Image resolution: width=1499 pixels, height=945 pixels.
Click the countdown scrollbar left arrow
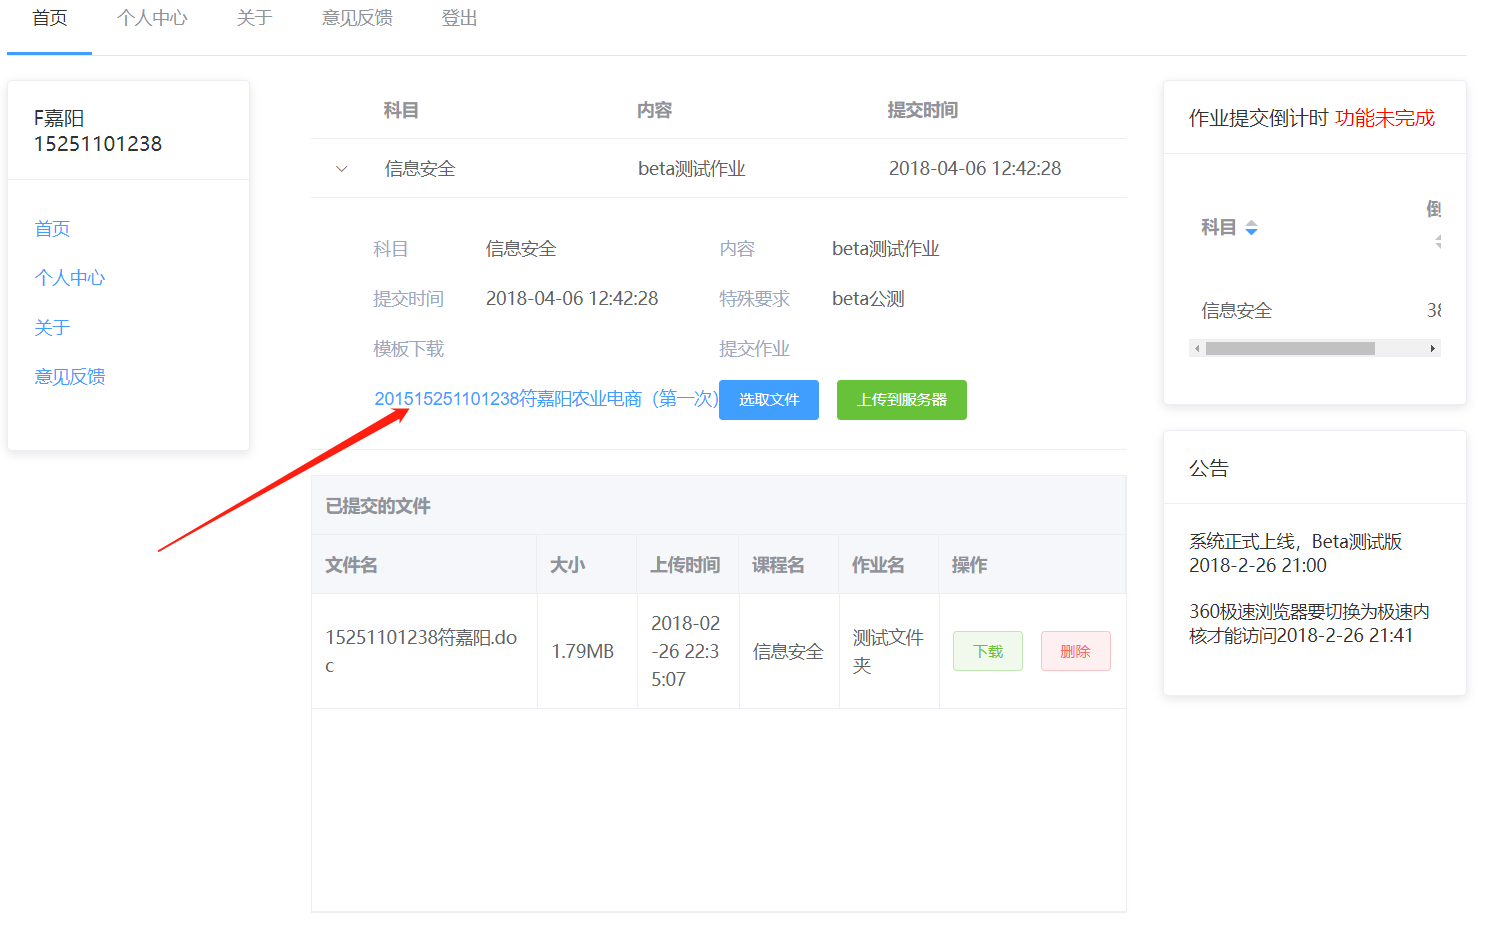[1197, 349]
